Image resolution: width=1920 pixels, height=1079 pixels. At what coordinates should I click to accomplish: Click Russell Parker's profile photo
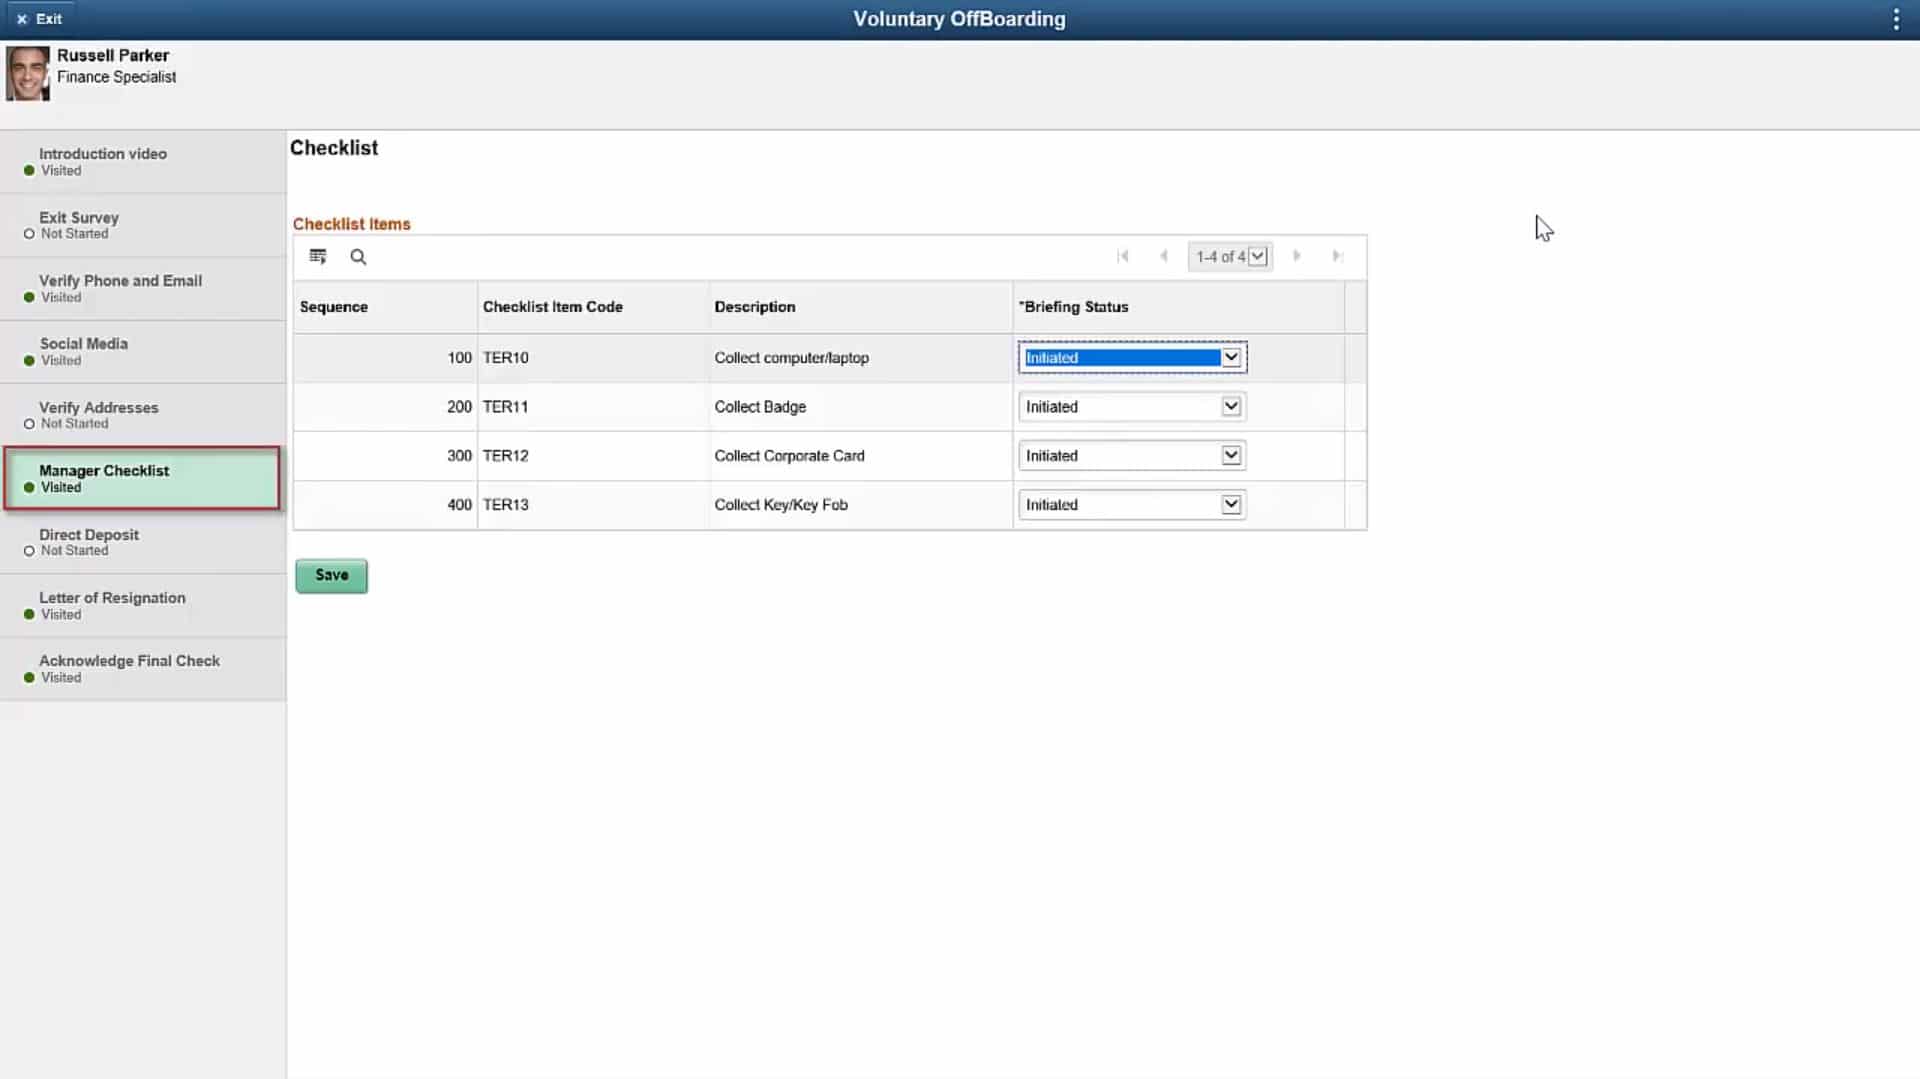(x=27, y=72)
